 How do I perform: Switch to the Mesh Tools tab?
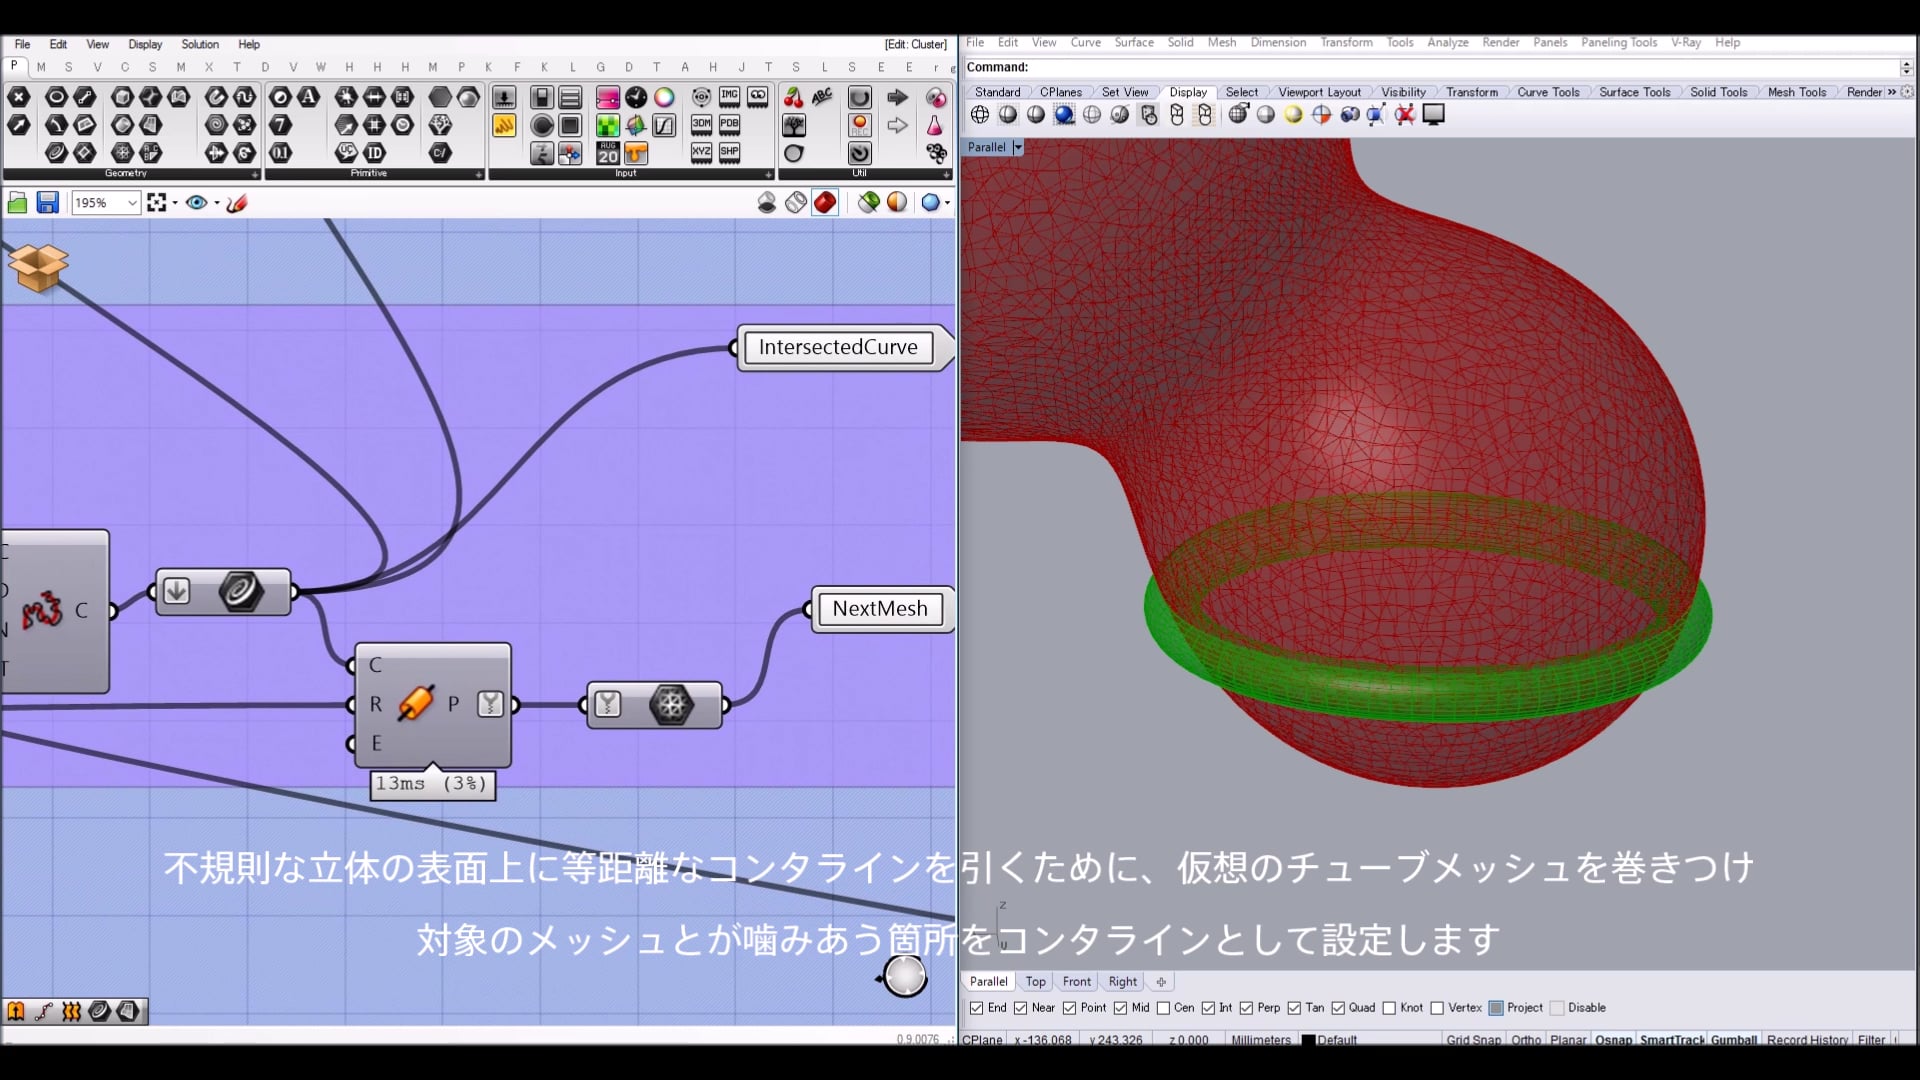1797,91
